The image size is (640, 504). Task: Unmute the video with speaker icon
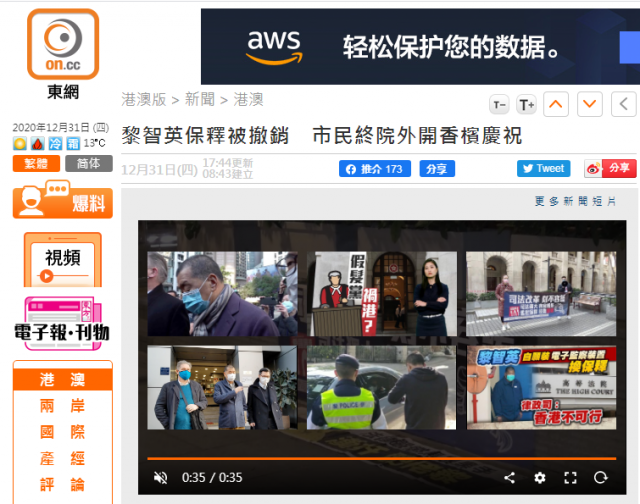pyautogui.click(x=160, y=477)
